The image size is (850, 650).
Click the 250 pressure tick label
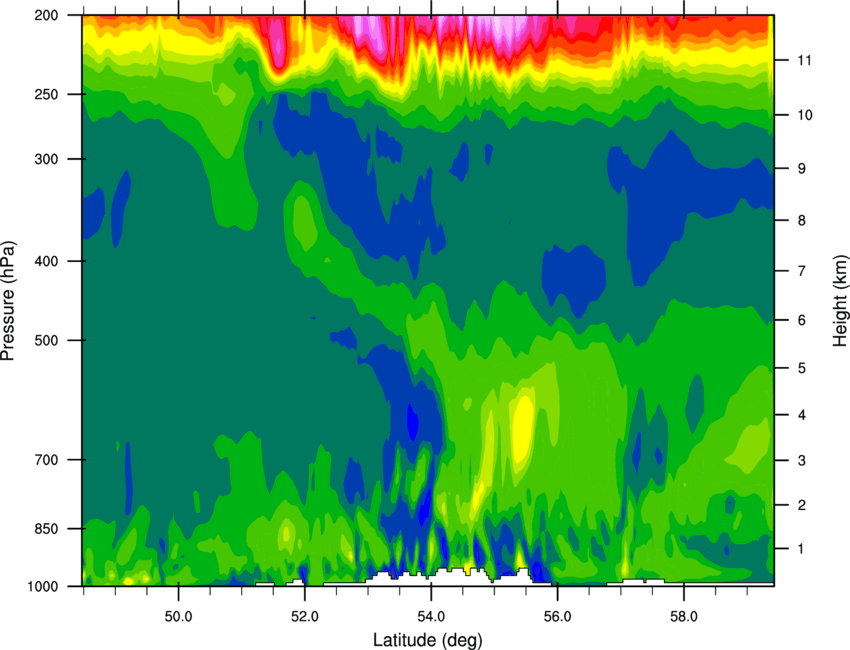pyautogui.click(x=46, y=94)
